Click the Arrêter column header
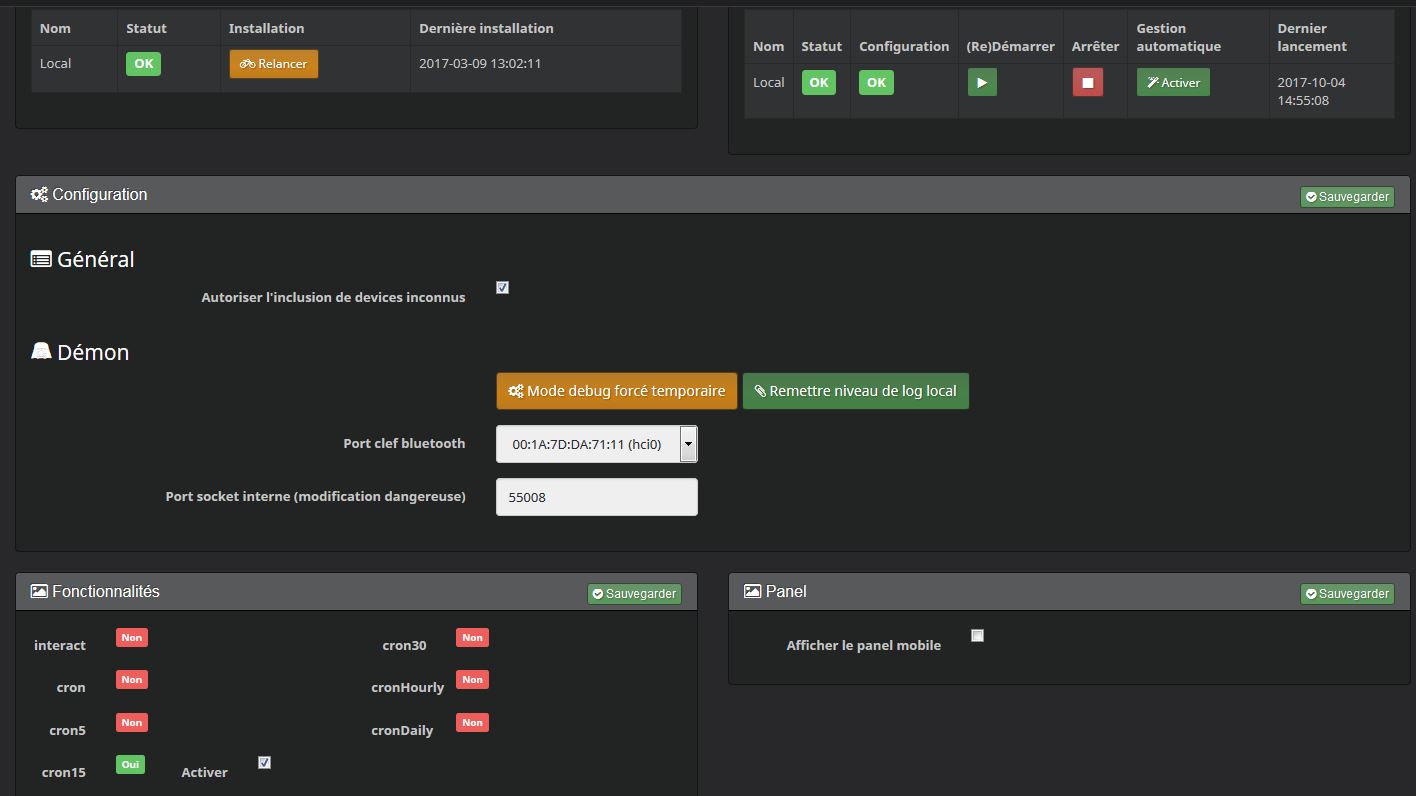Image resolution: width=1416 pixels, height=796 pixels. coord(1095,47)
